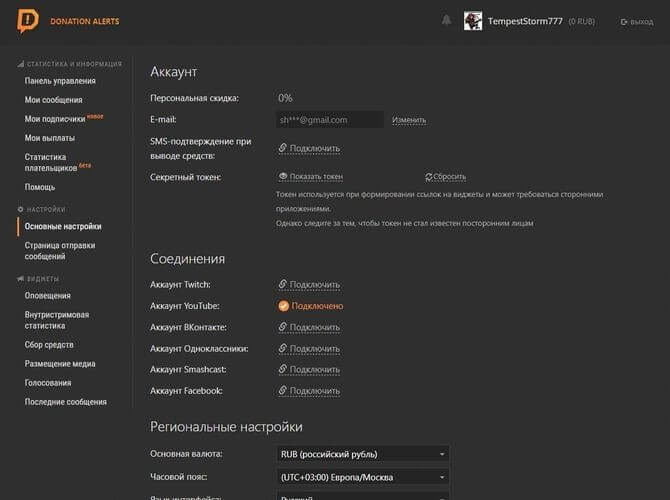The image size is (670, 500).
Task: Click the refresh icon beside Сбросить
Action: (429, 176)
